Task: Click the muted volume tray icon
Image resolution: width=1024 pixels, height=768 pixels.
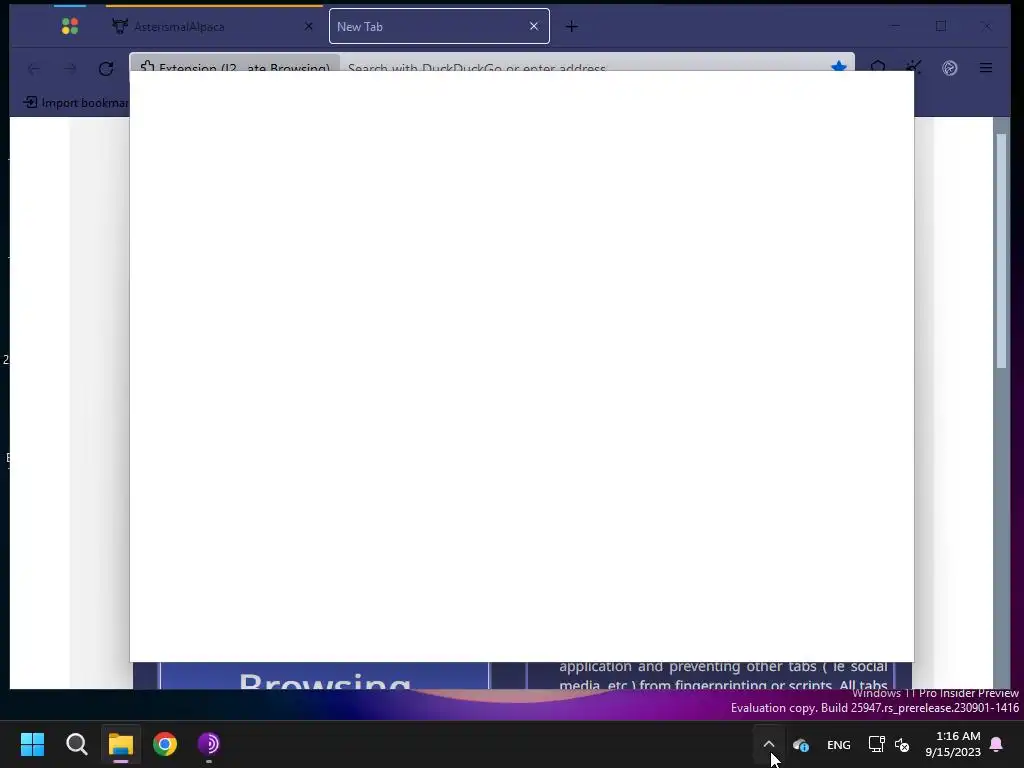Action: tap(902, 744)
